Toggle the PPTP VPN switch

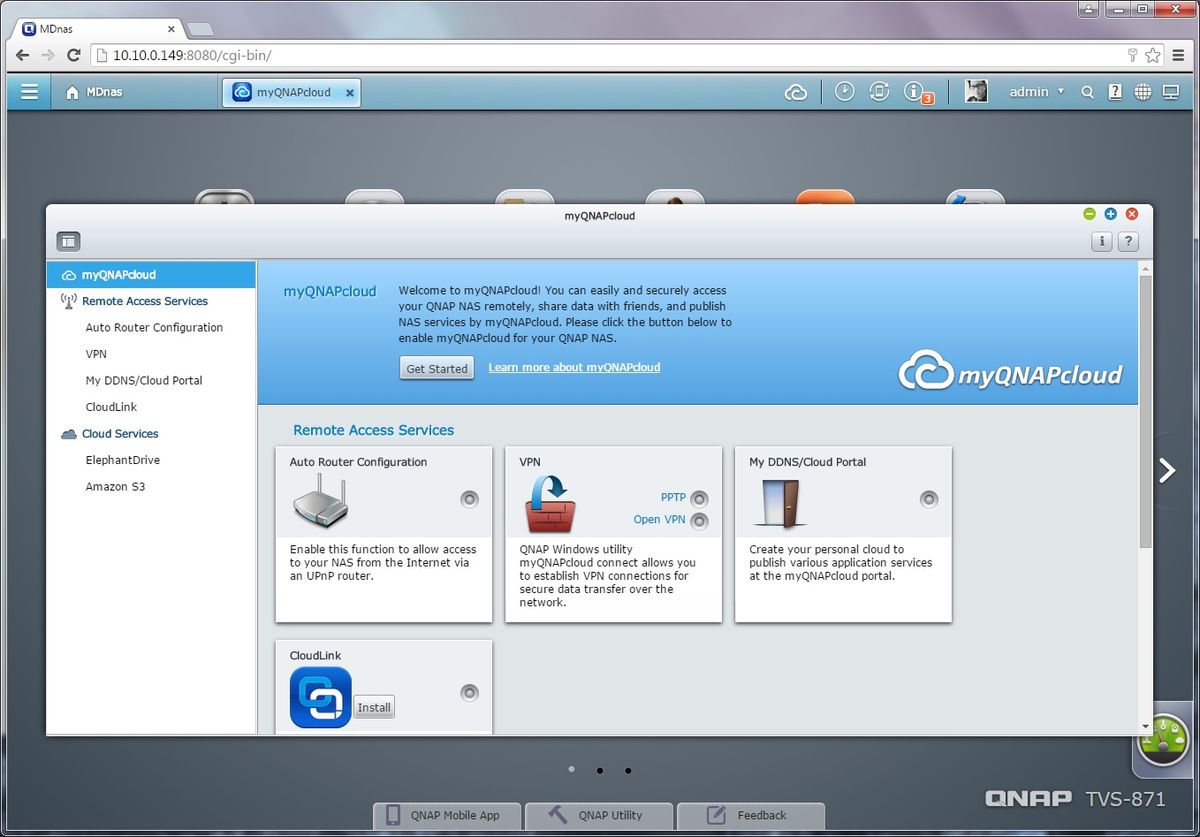pos(699,498)
